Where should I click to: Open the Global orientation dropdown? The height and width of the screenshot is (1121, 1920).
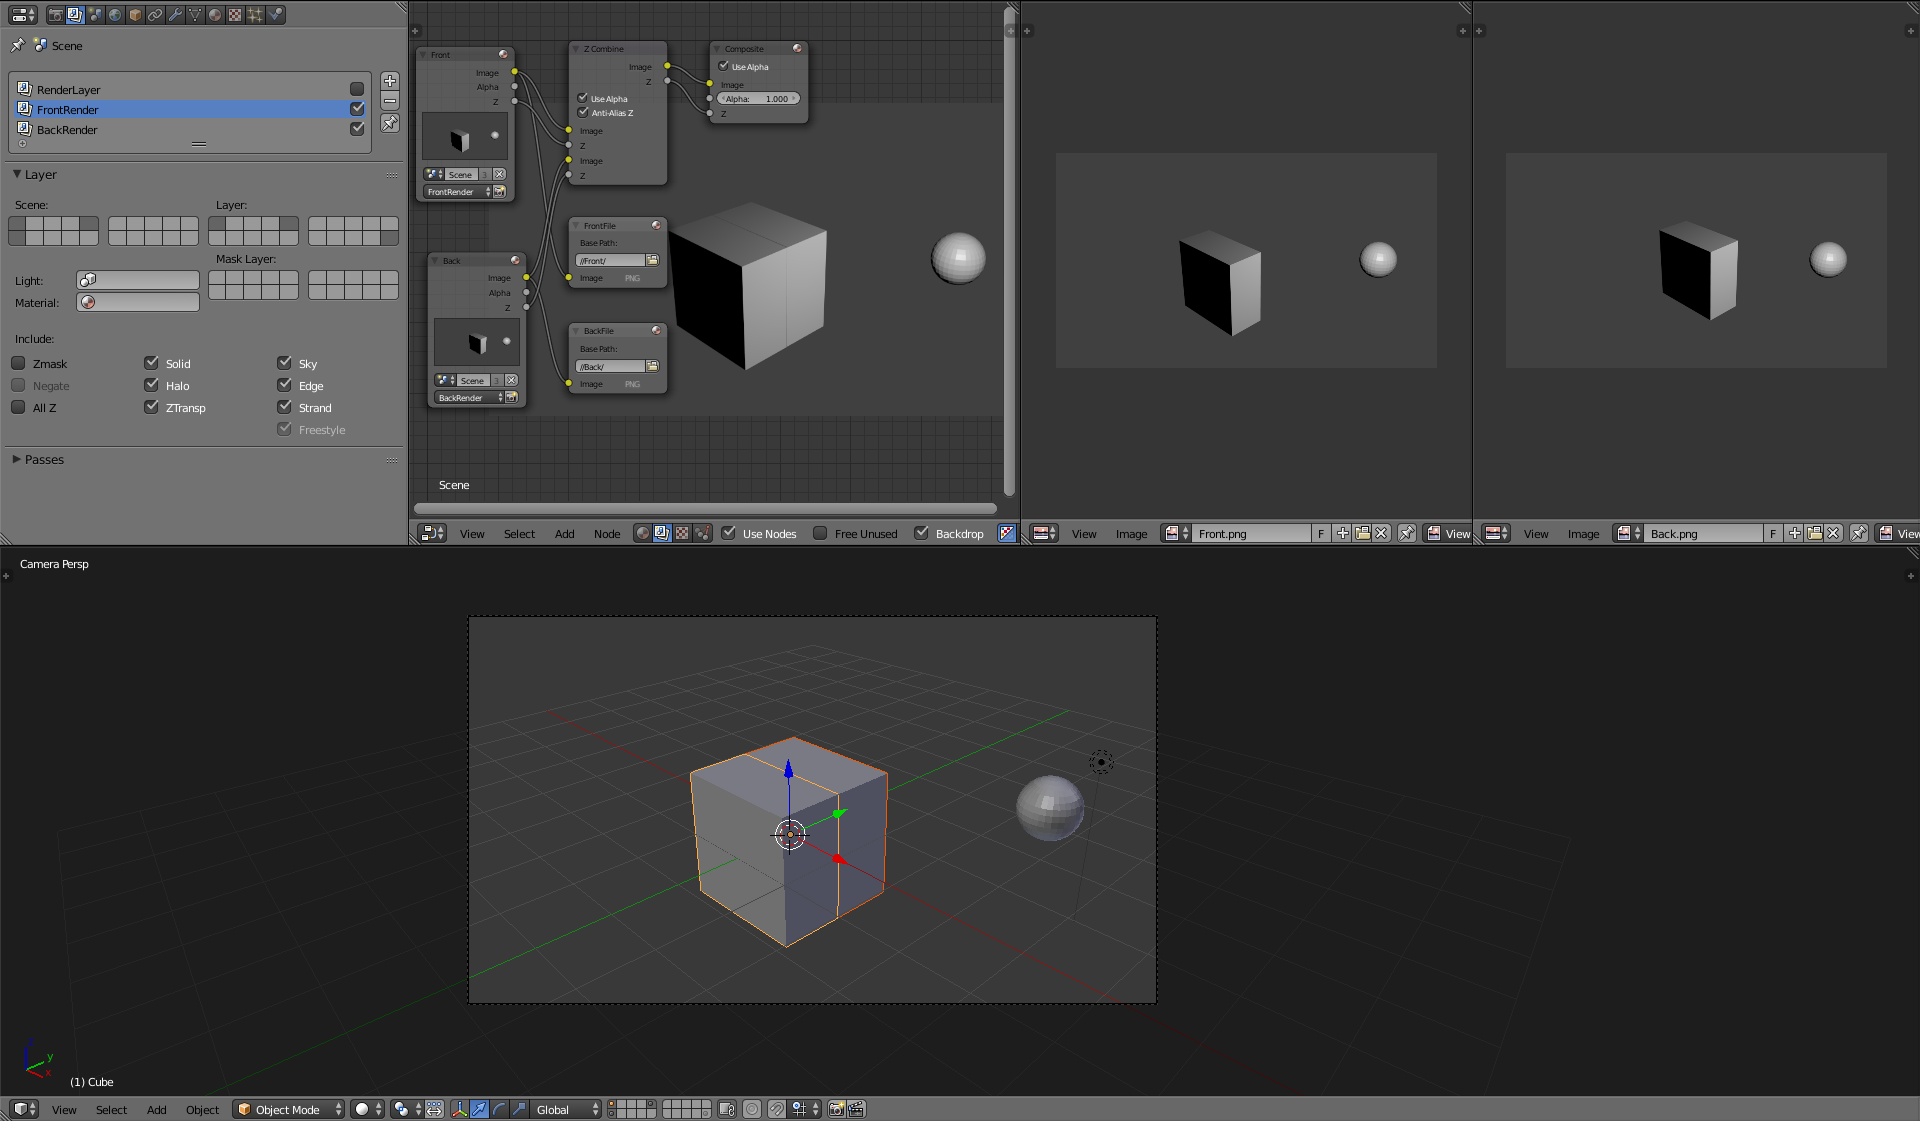coord(566,1109)
